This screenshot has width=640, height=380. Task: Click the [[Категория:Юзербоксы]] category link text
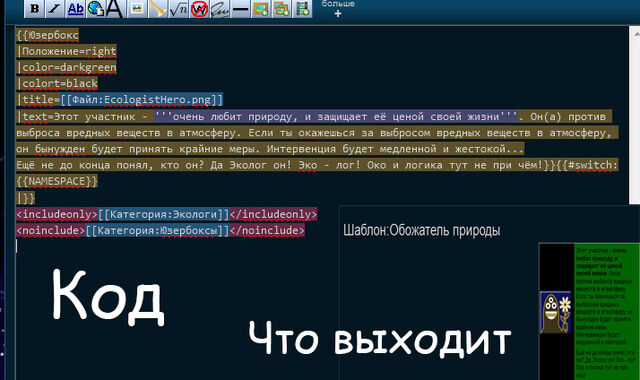157,231
